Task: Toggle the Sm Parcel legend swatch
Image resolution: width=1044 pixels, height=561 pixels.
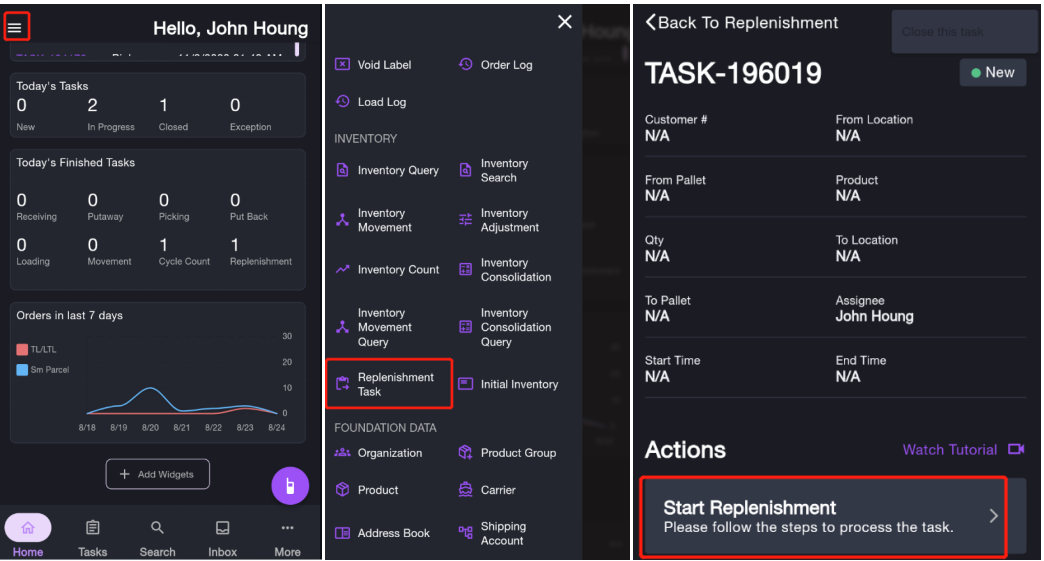Action: point(22,370)
